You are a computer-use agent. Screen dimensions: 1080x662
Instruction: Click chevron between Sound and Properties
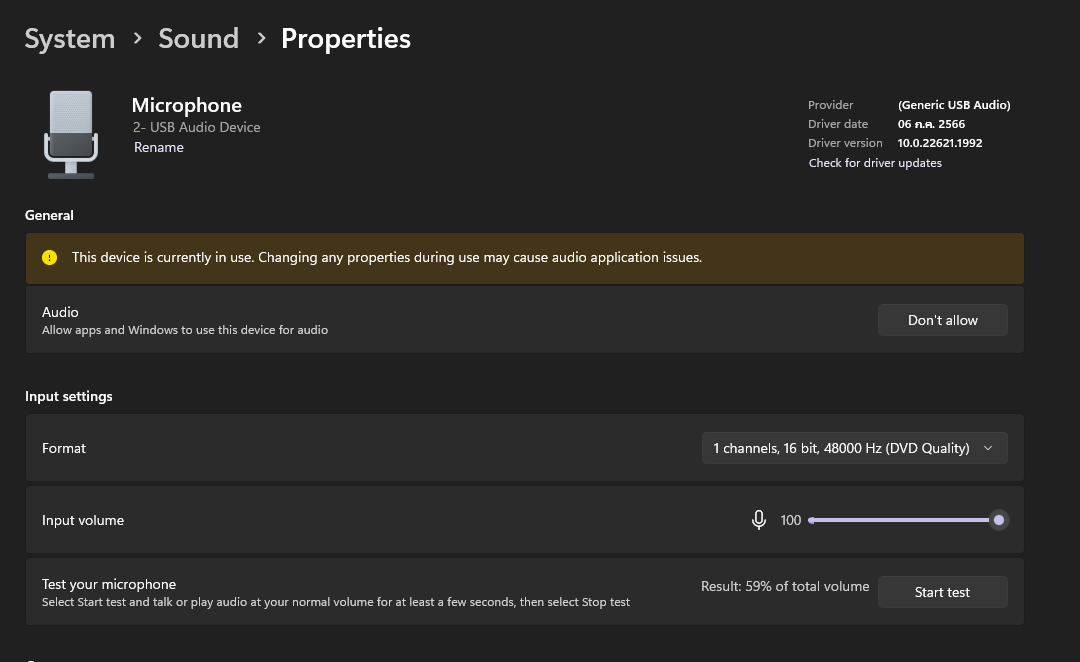pos(261,39)
